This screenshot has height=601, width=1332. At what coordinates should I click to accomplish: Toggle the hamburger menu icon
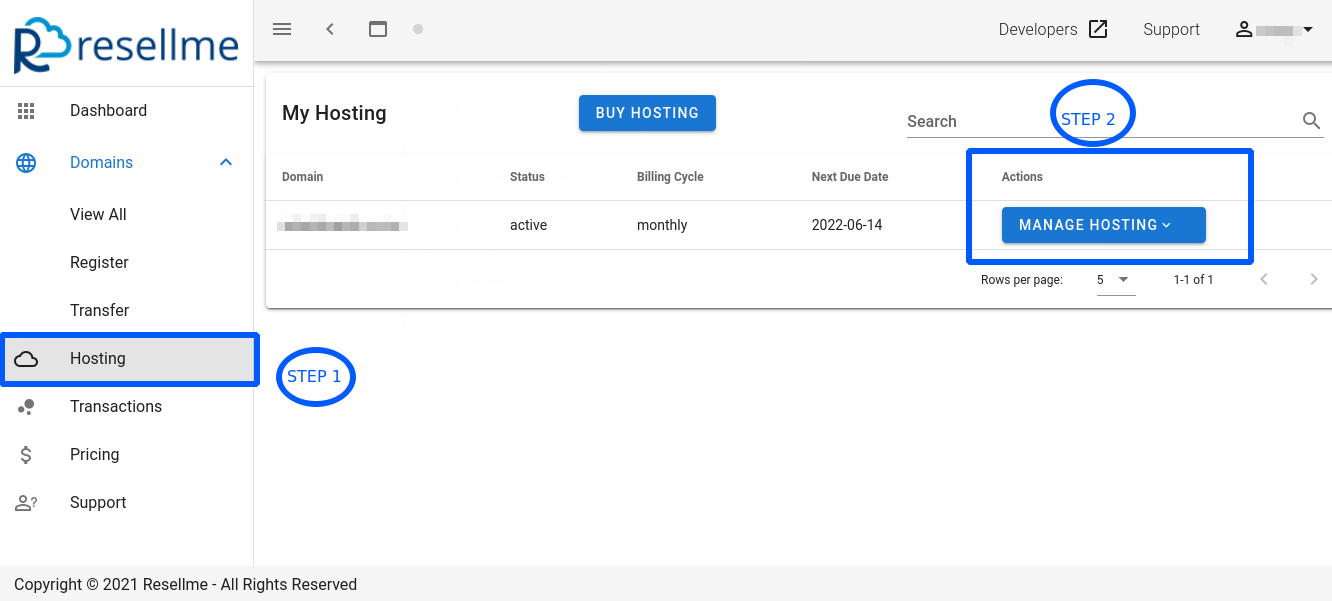tap(282, 29)
